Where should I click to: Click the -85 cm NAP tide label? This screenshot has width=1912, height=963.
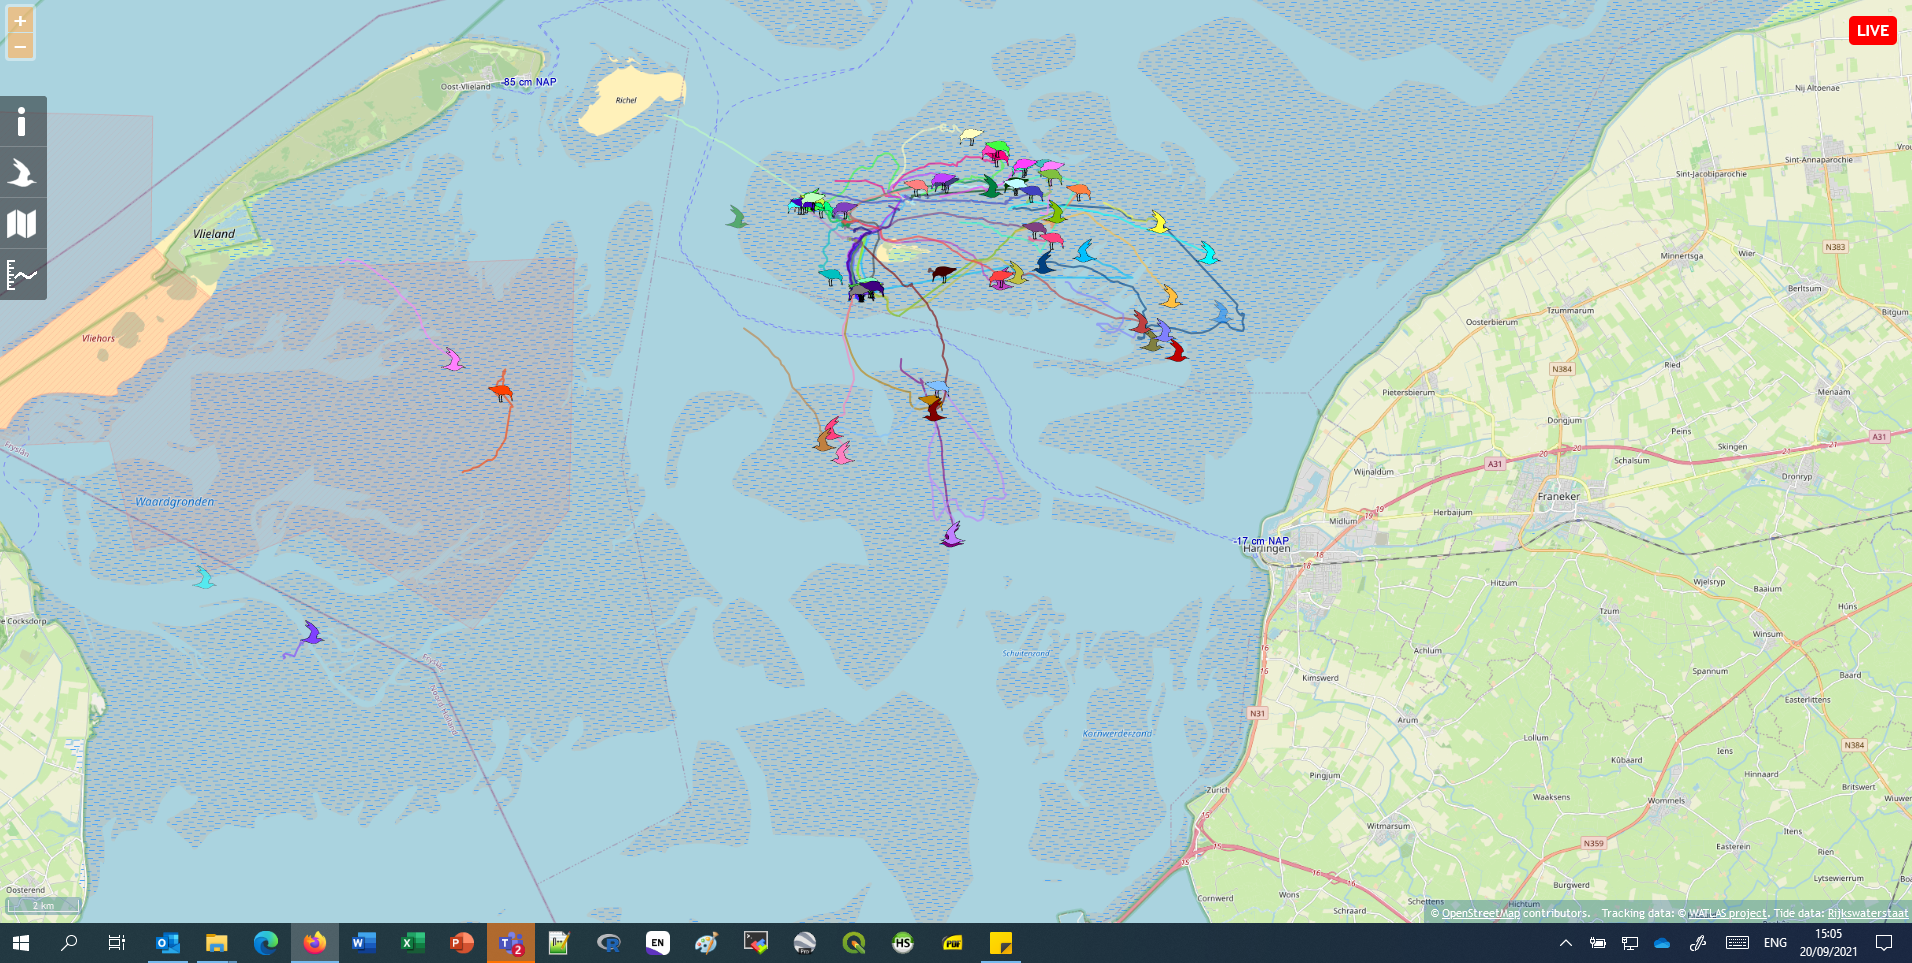point(529,82)
